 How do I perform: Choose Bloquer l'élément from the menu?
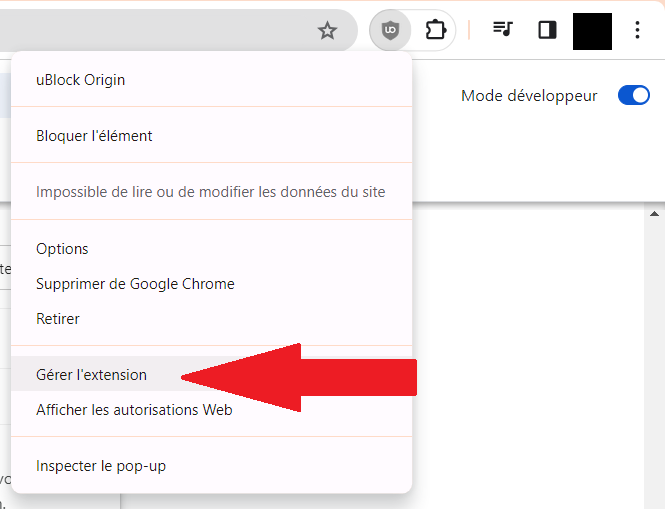click(212, 136)
